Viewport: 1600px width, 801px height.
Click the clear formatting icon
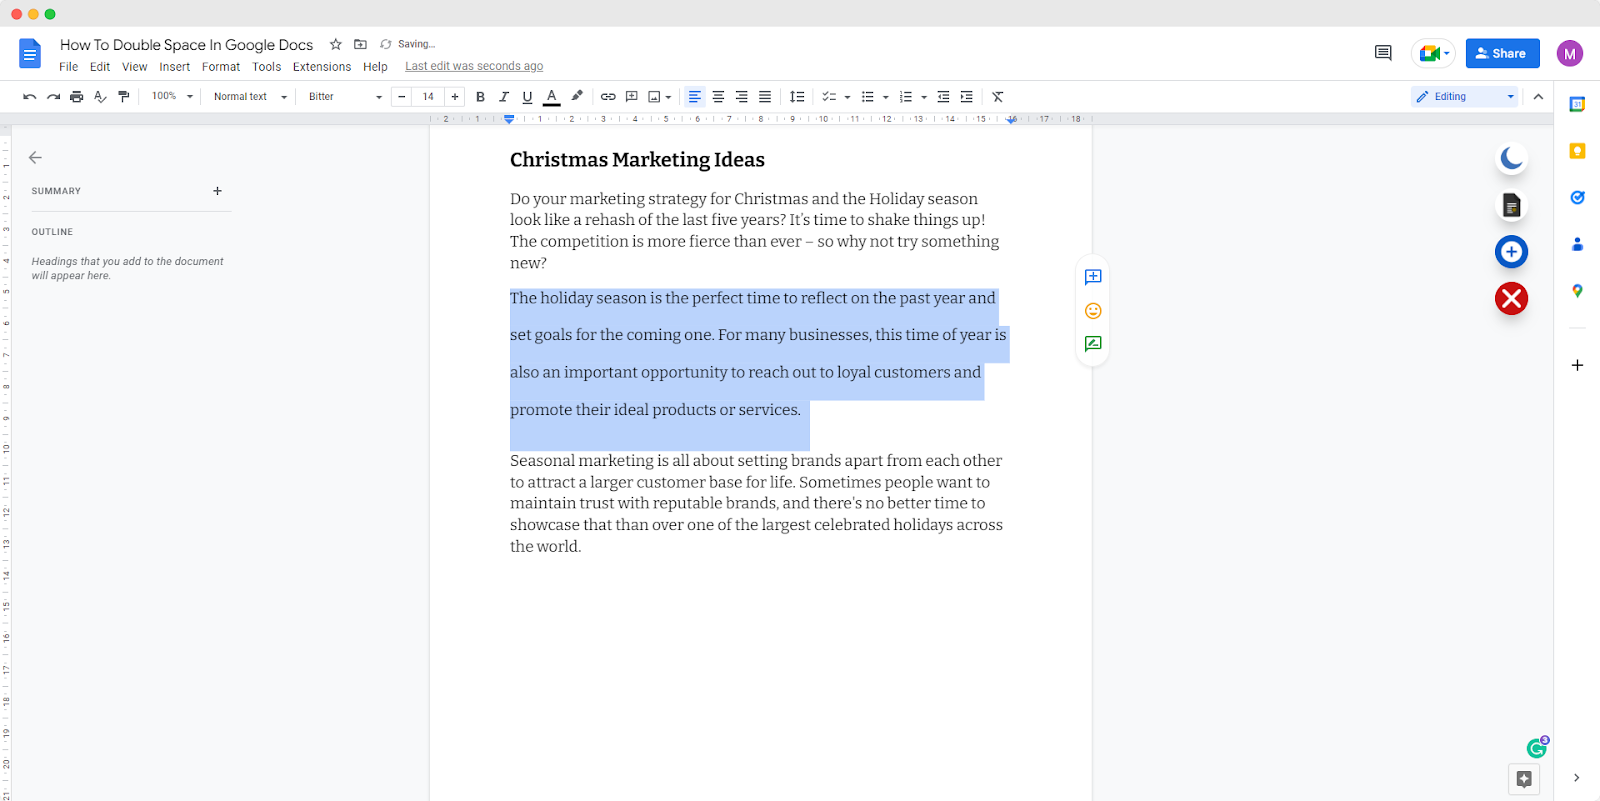(x=997, y=97)
